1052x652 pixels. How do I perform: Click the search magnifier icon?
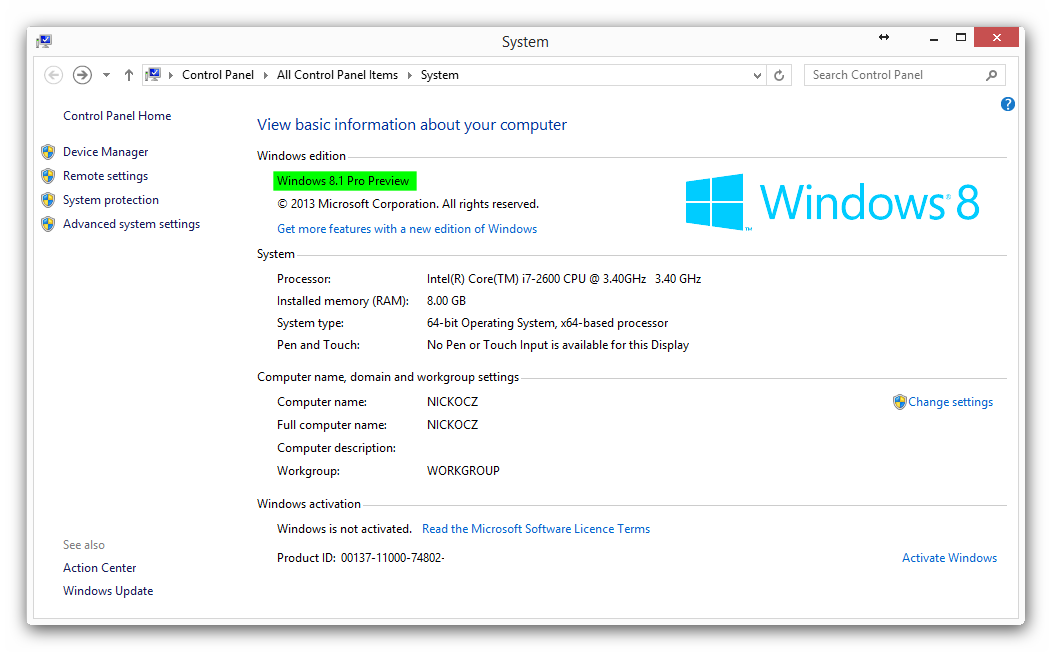[x=992, y=75]
